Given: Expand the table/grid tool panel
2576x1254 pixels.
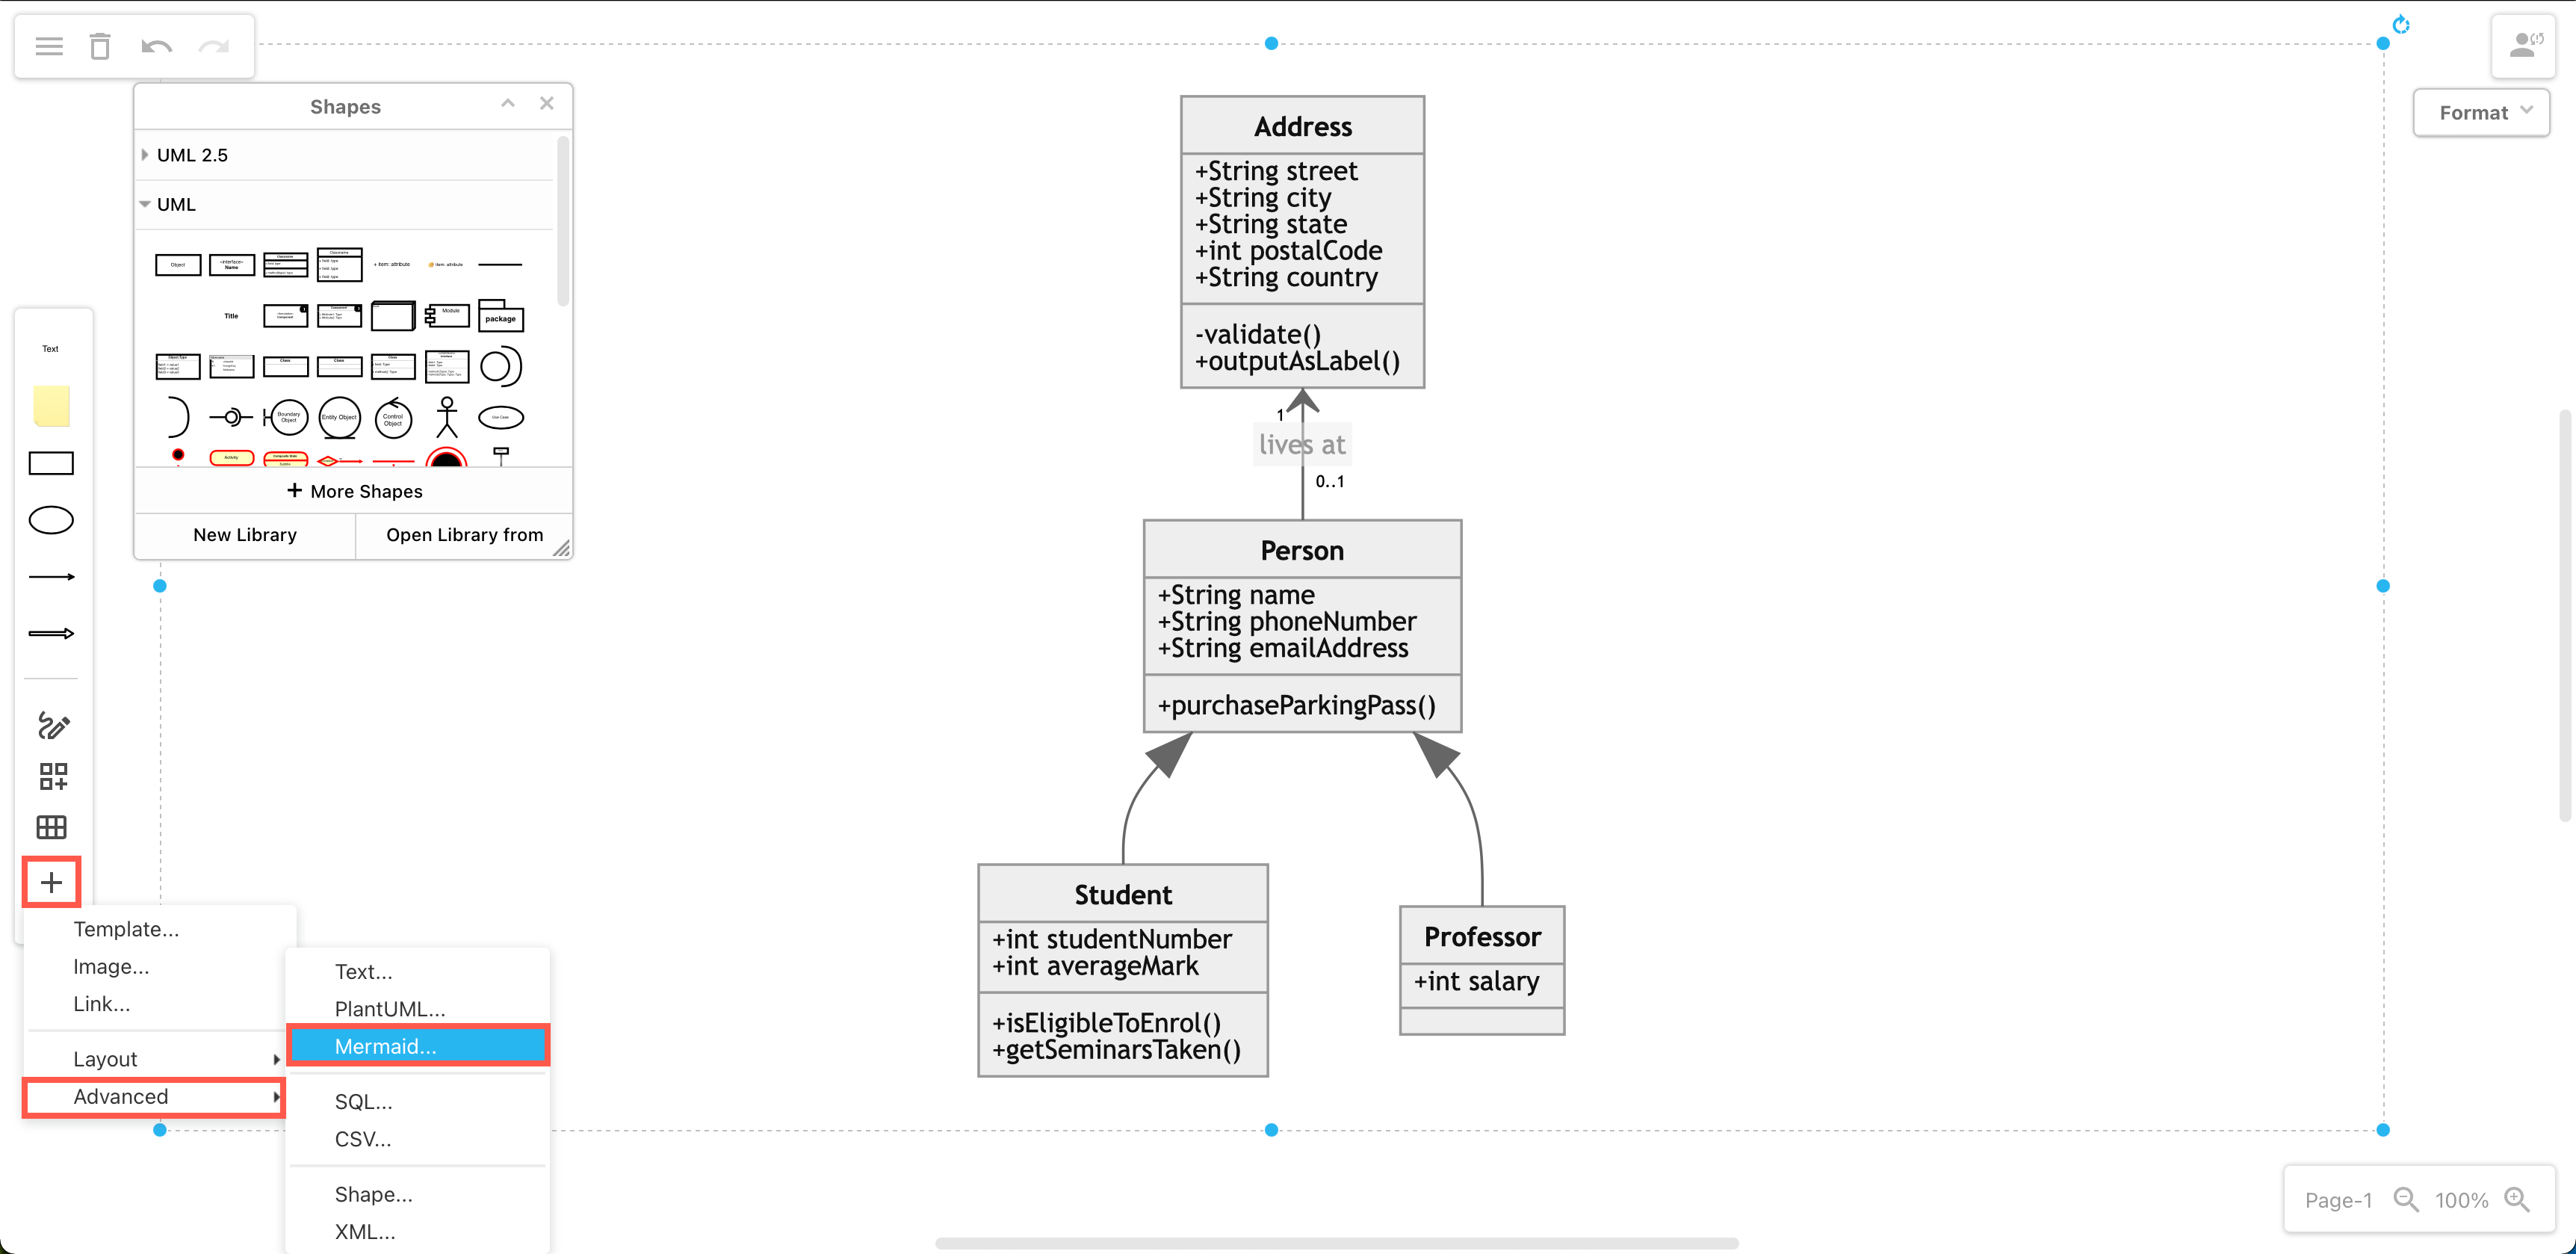Looking at the screenshot, I should (51, 828).
